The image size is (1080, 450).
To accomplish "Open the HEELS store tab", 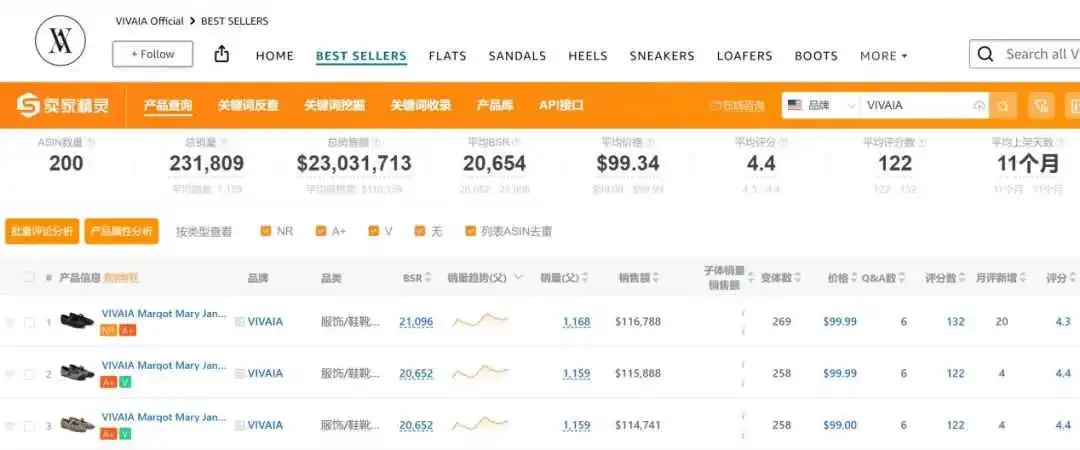I will (588, 56).
